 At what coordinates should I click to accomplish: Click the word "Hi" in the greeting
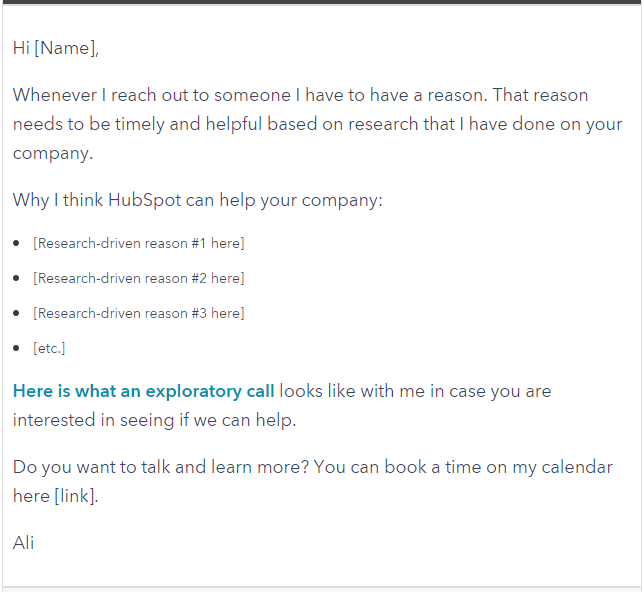point(21,48)
